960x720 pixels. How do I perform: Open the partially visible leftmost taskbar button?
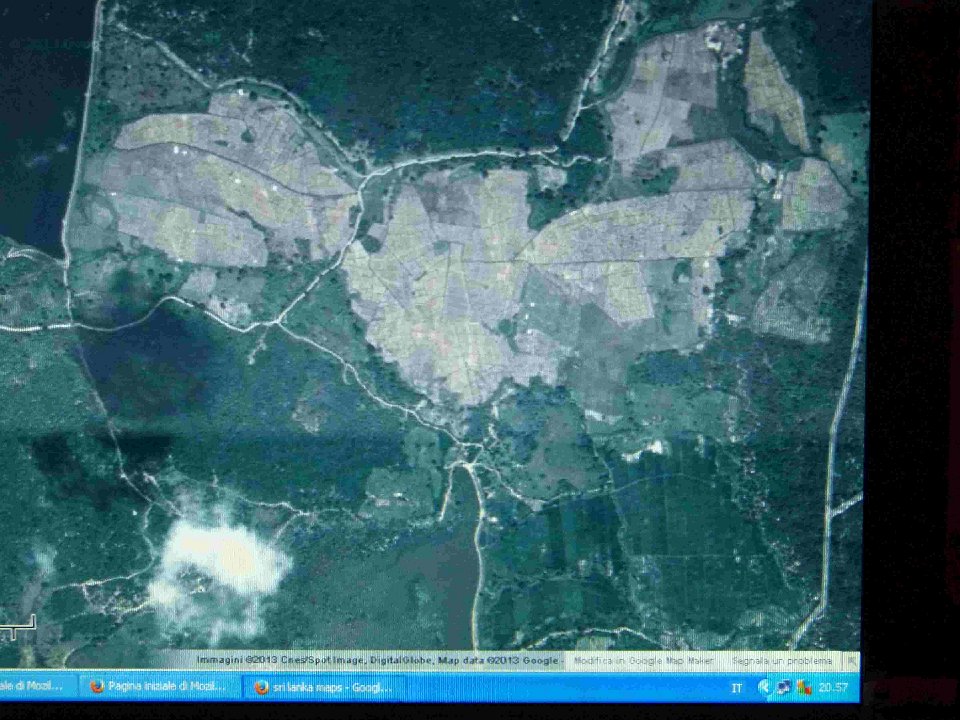click(x=33, y=688)
